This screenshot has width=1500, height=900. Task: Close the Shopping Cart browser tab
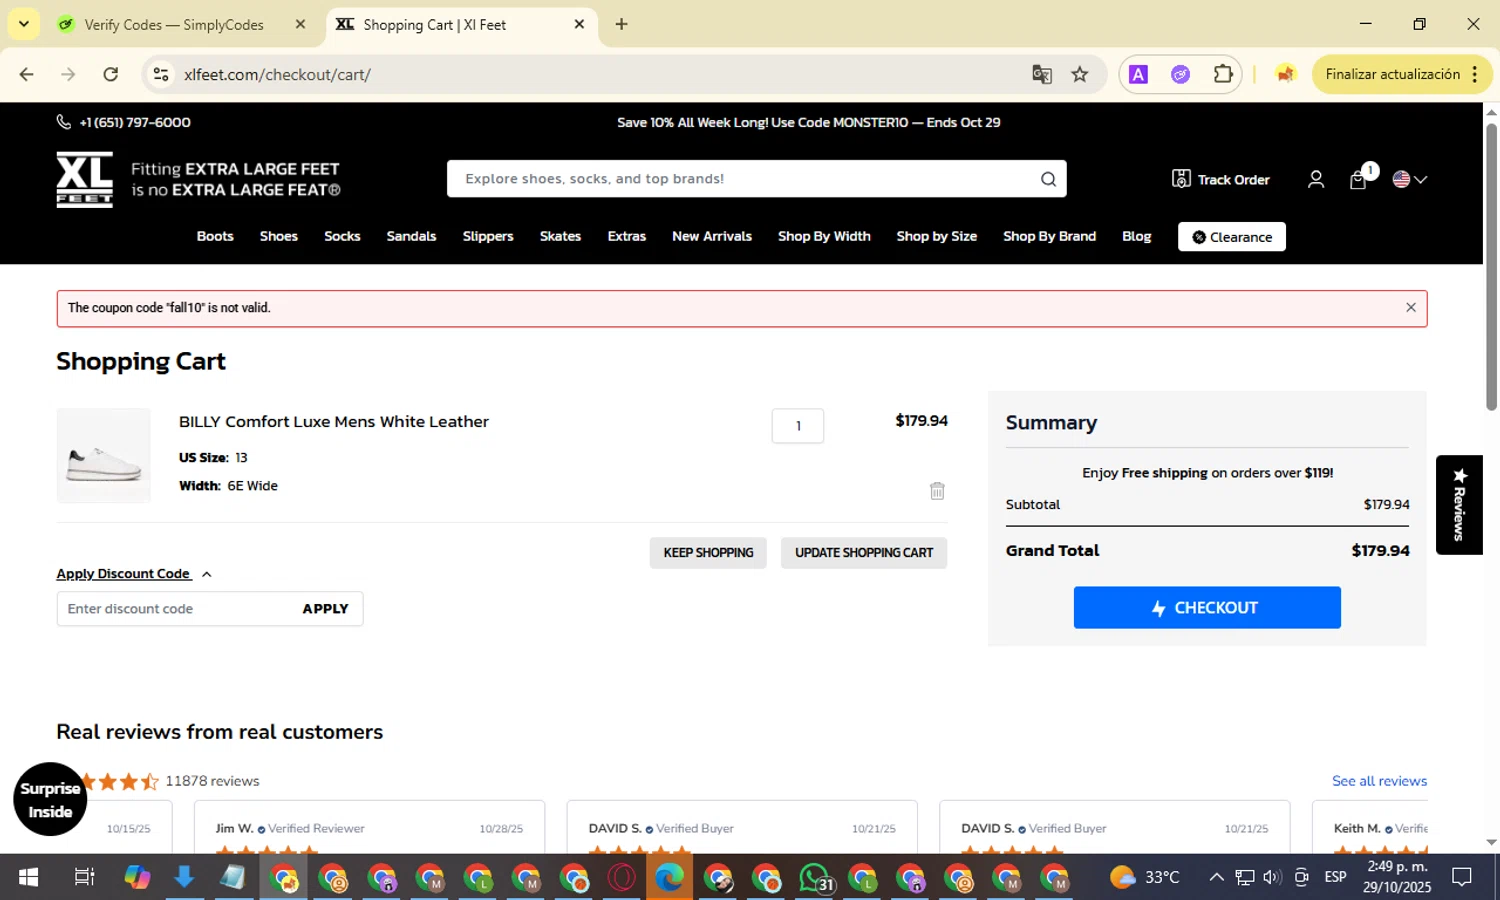[x=579, y=24]
